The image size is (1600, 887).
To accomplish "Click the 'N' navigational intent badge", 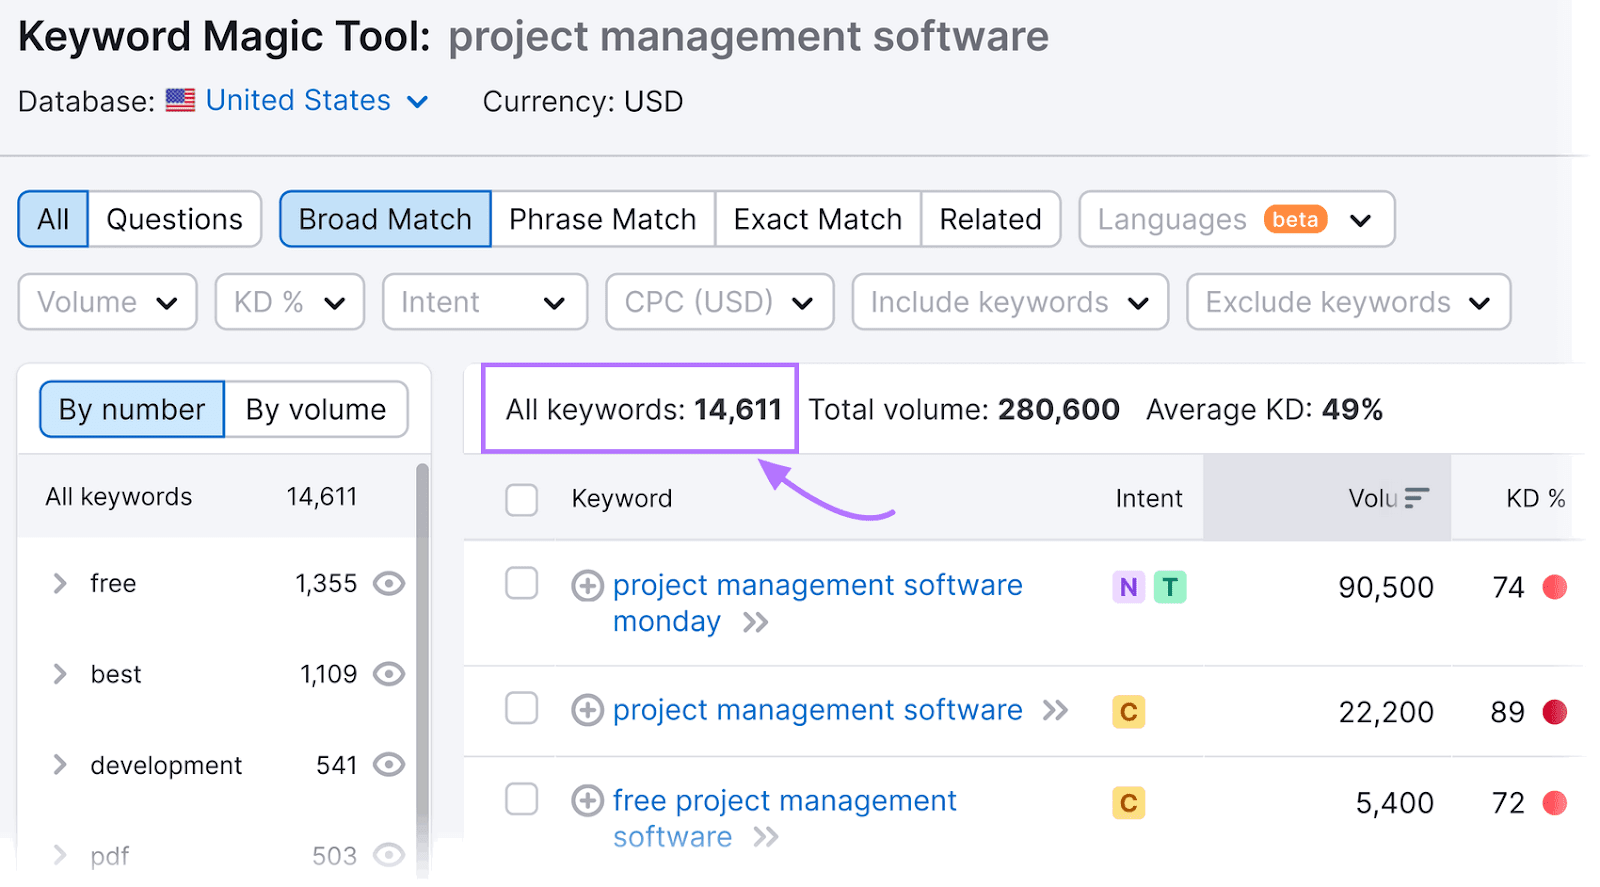I will pyautogui.click(x=1128, y=587).
